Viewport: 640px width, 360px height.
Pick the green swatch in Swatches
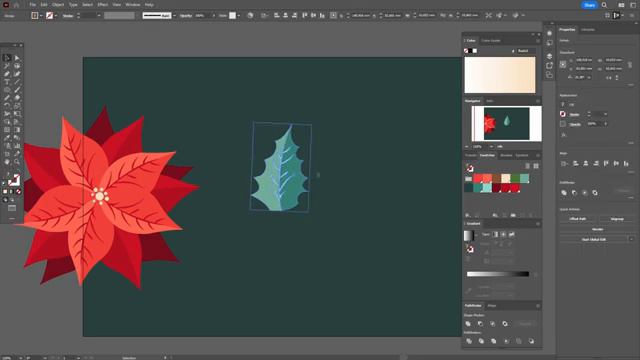click(515, 178)
